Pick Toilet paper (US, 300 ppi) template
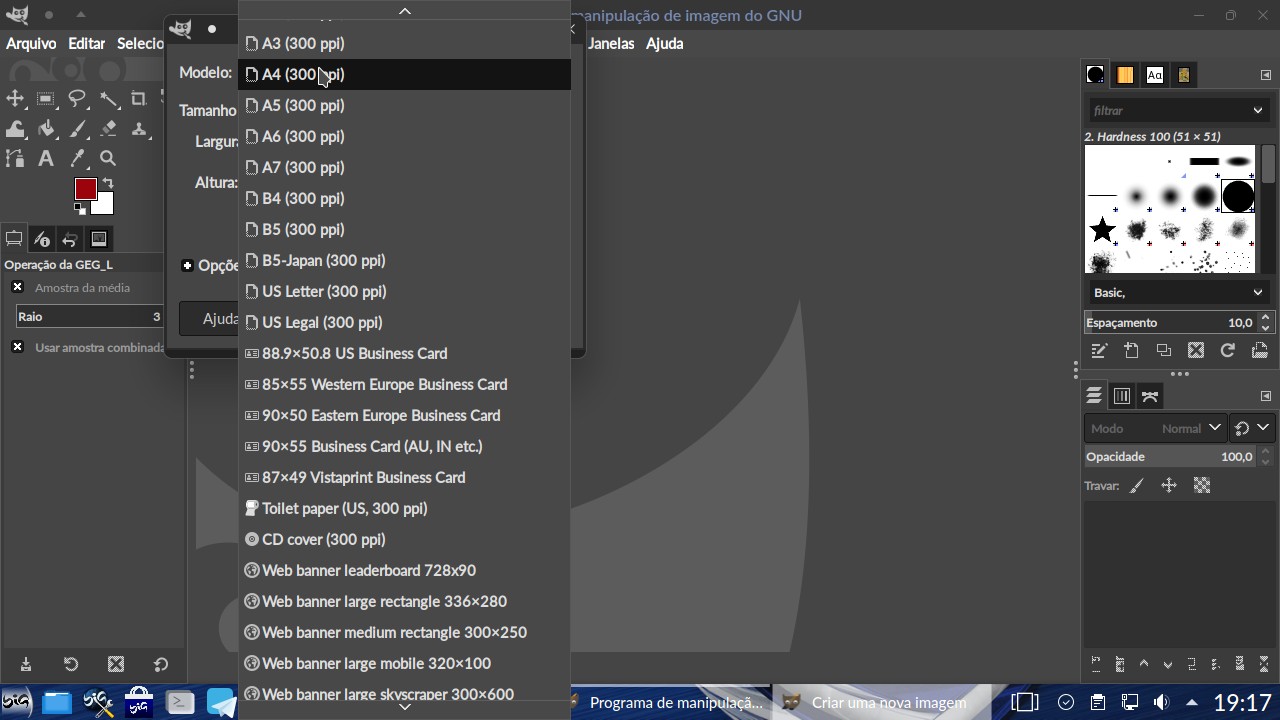Image resolution: width=1280 pixels, height=720 pixels. point(404,508)
